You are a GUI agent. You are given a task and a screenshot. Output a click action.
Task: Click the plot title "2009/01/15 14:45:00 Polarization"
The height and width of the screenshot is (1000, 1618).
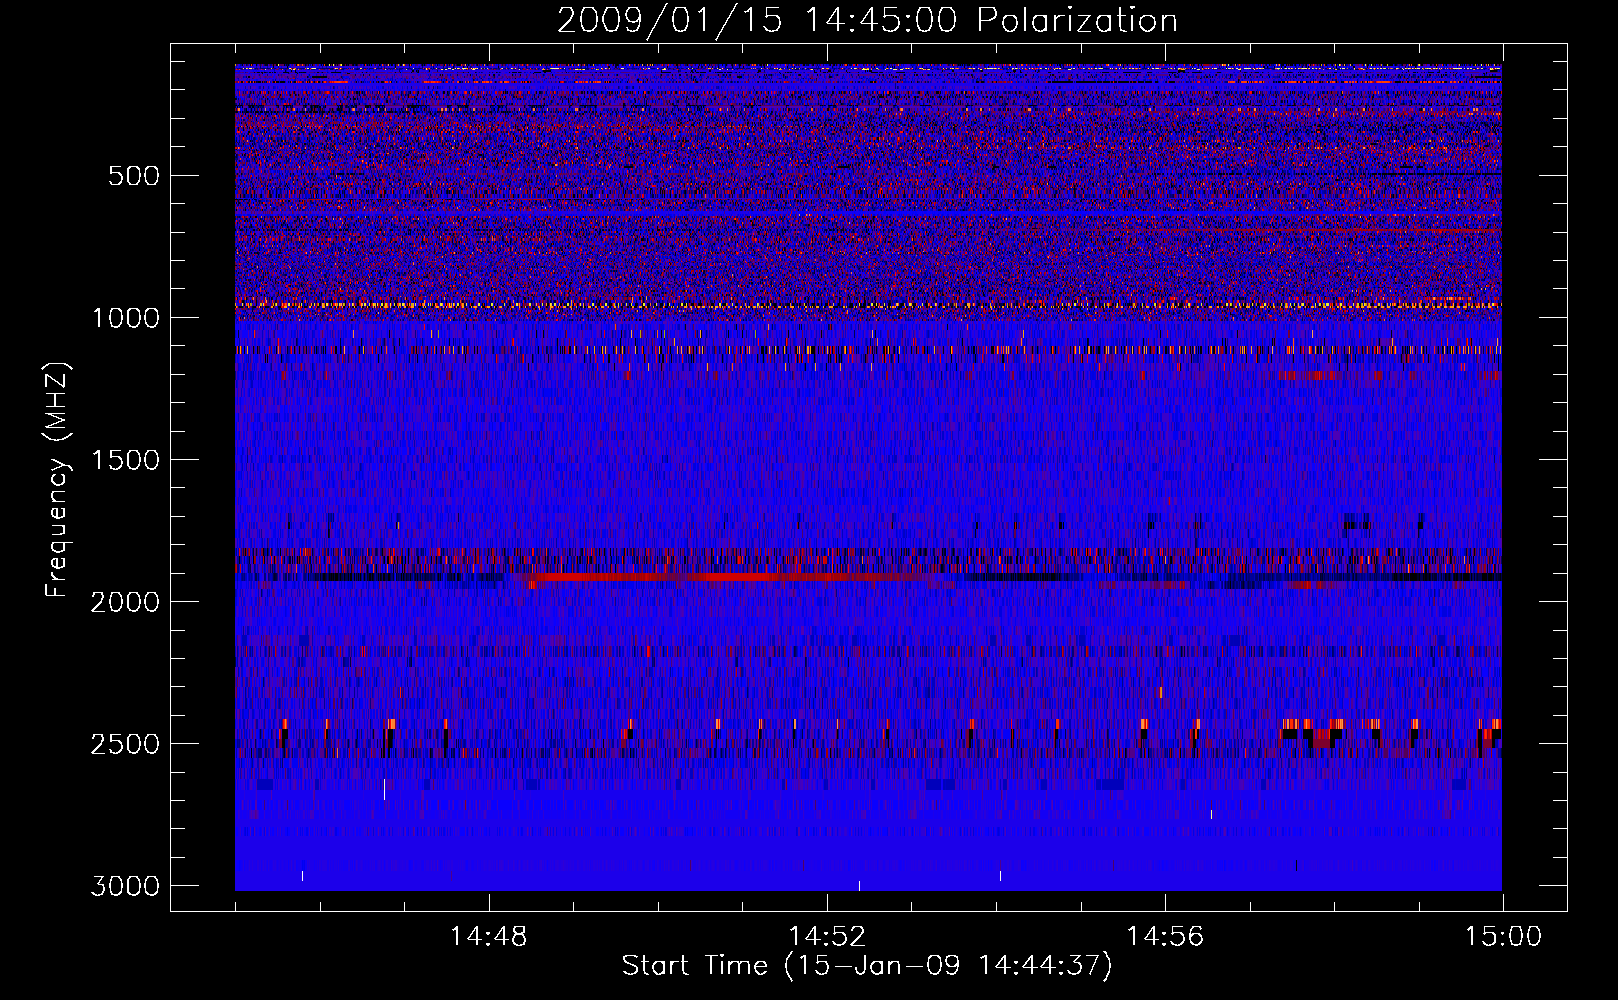point(867,20)
